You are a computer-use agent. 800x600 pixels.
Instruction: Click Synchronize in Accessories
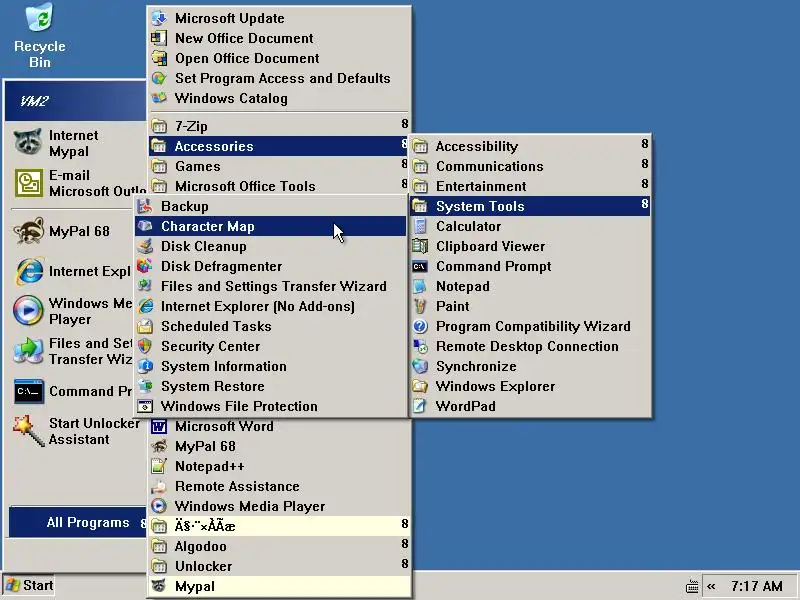[530, 366]
